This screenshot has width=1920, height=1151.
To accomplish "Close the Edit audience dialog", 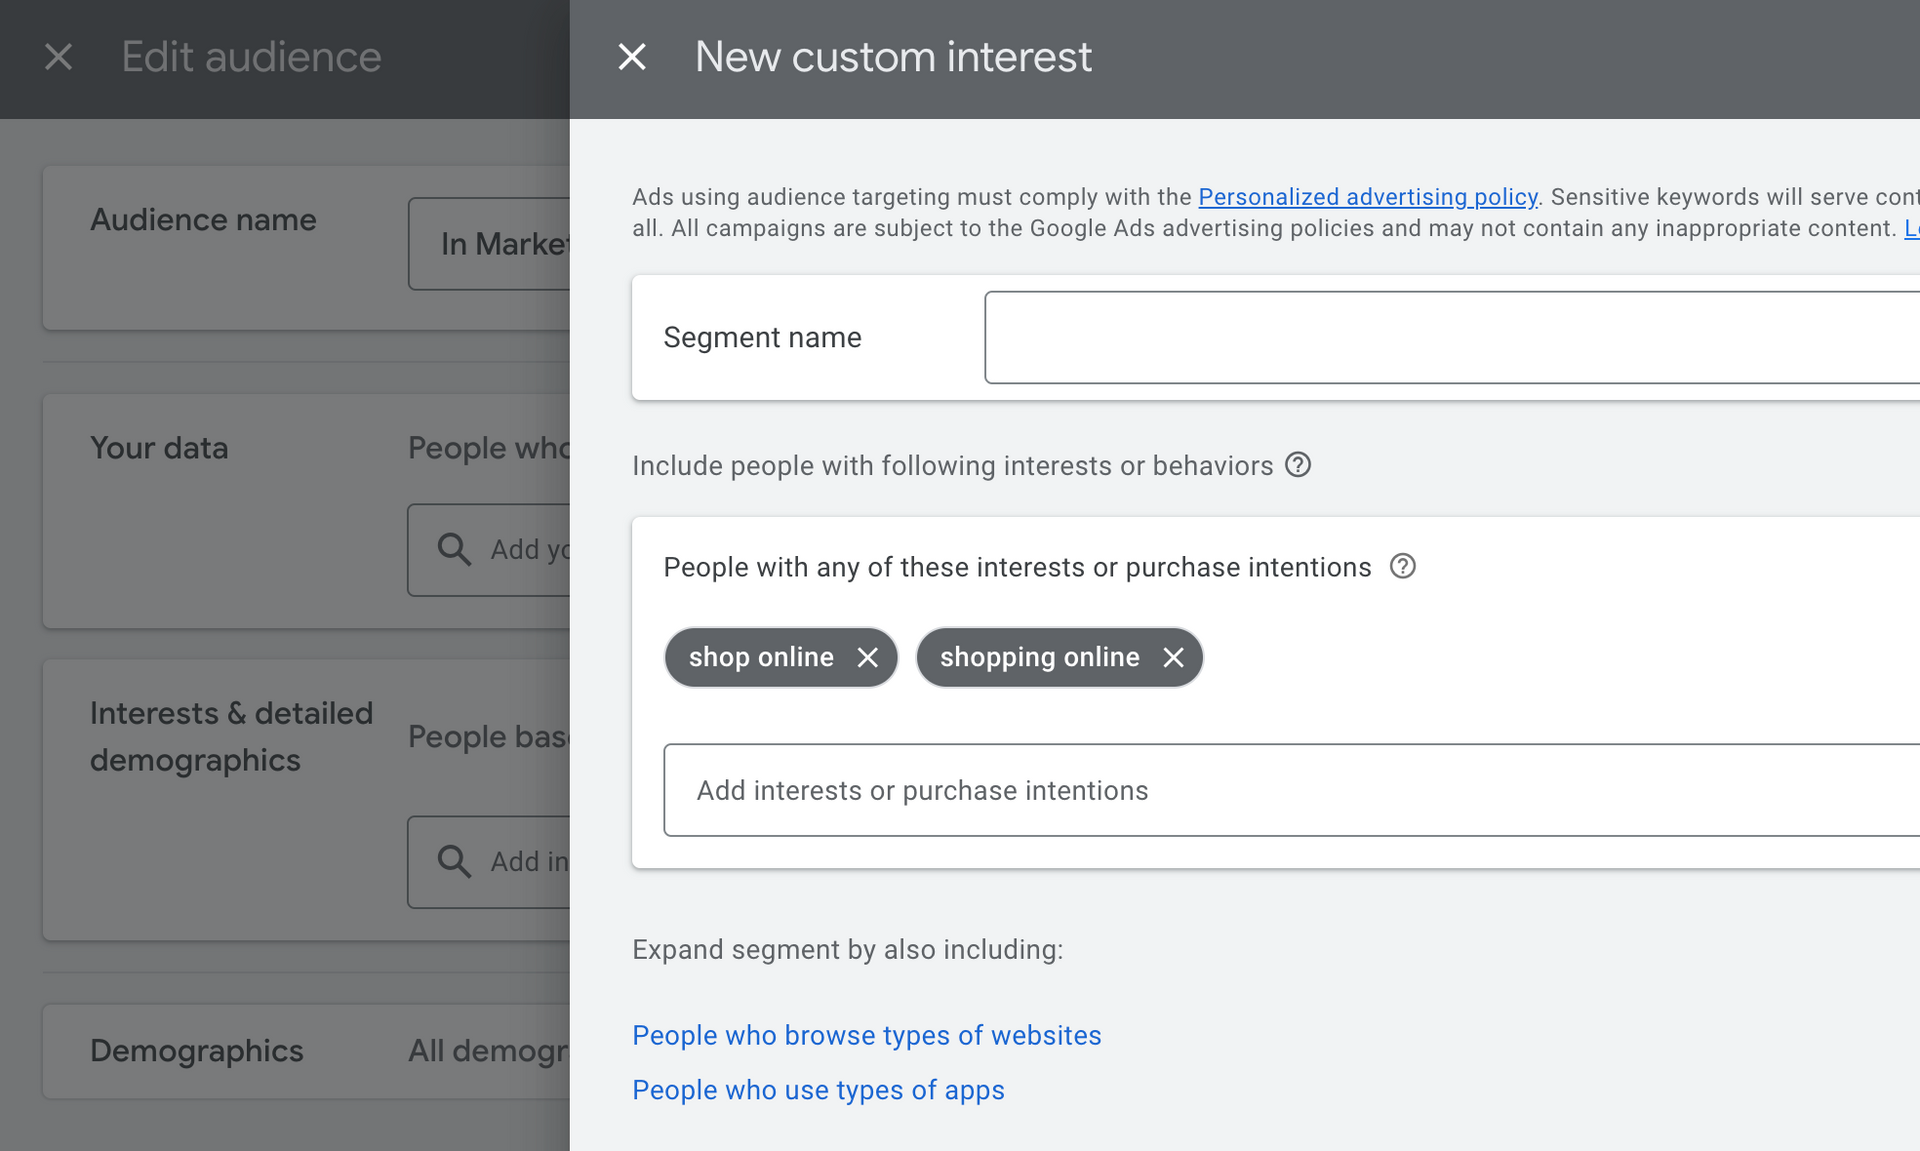I will click(59, 57).
